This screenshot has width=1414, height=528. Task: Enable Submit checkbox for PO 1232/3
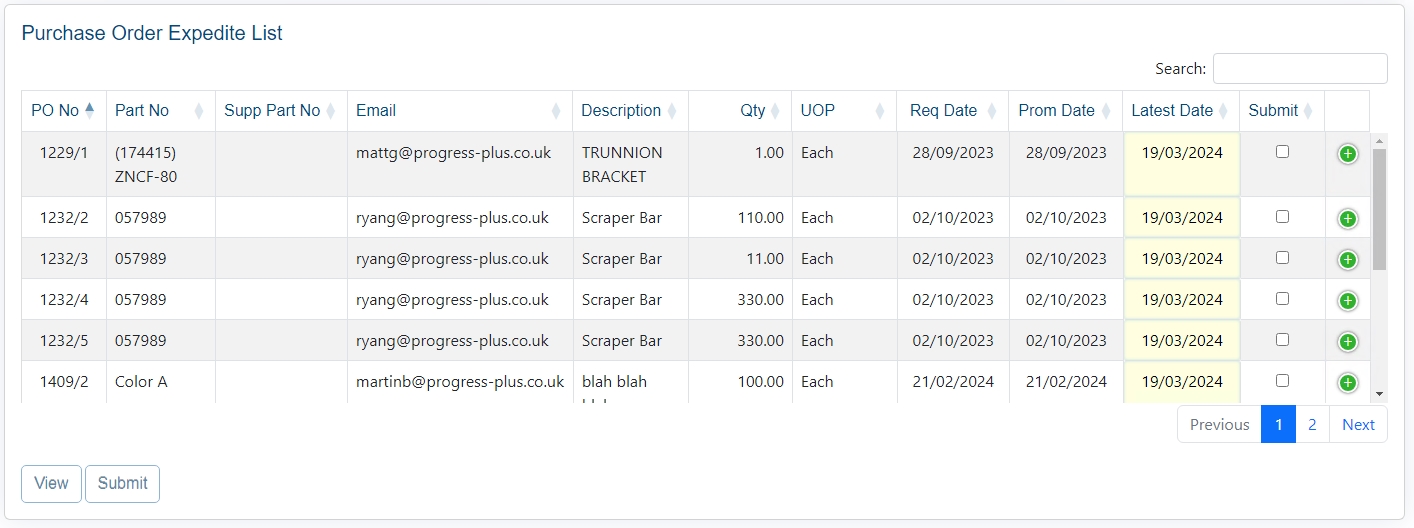tap(1282, 258)
